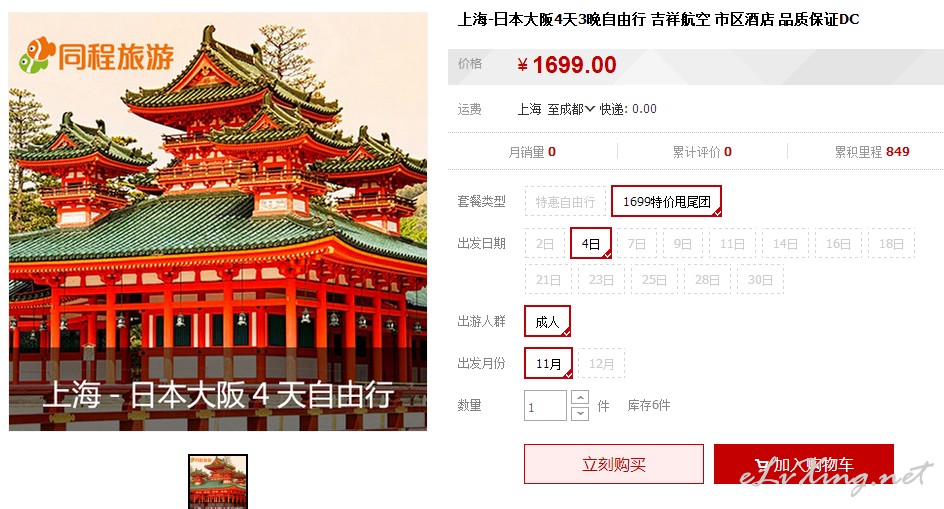The width and height of the screenshot is (944, 509).
Task: Choose departure date 18日
Action: pyautogui.click(x=891, y=244)
